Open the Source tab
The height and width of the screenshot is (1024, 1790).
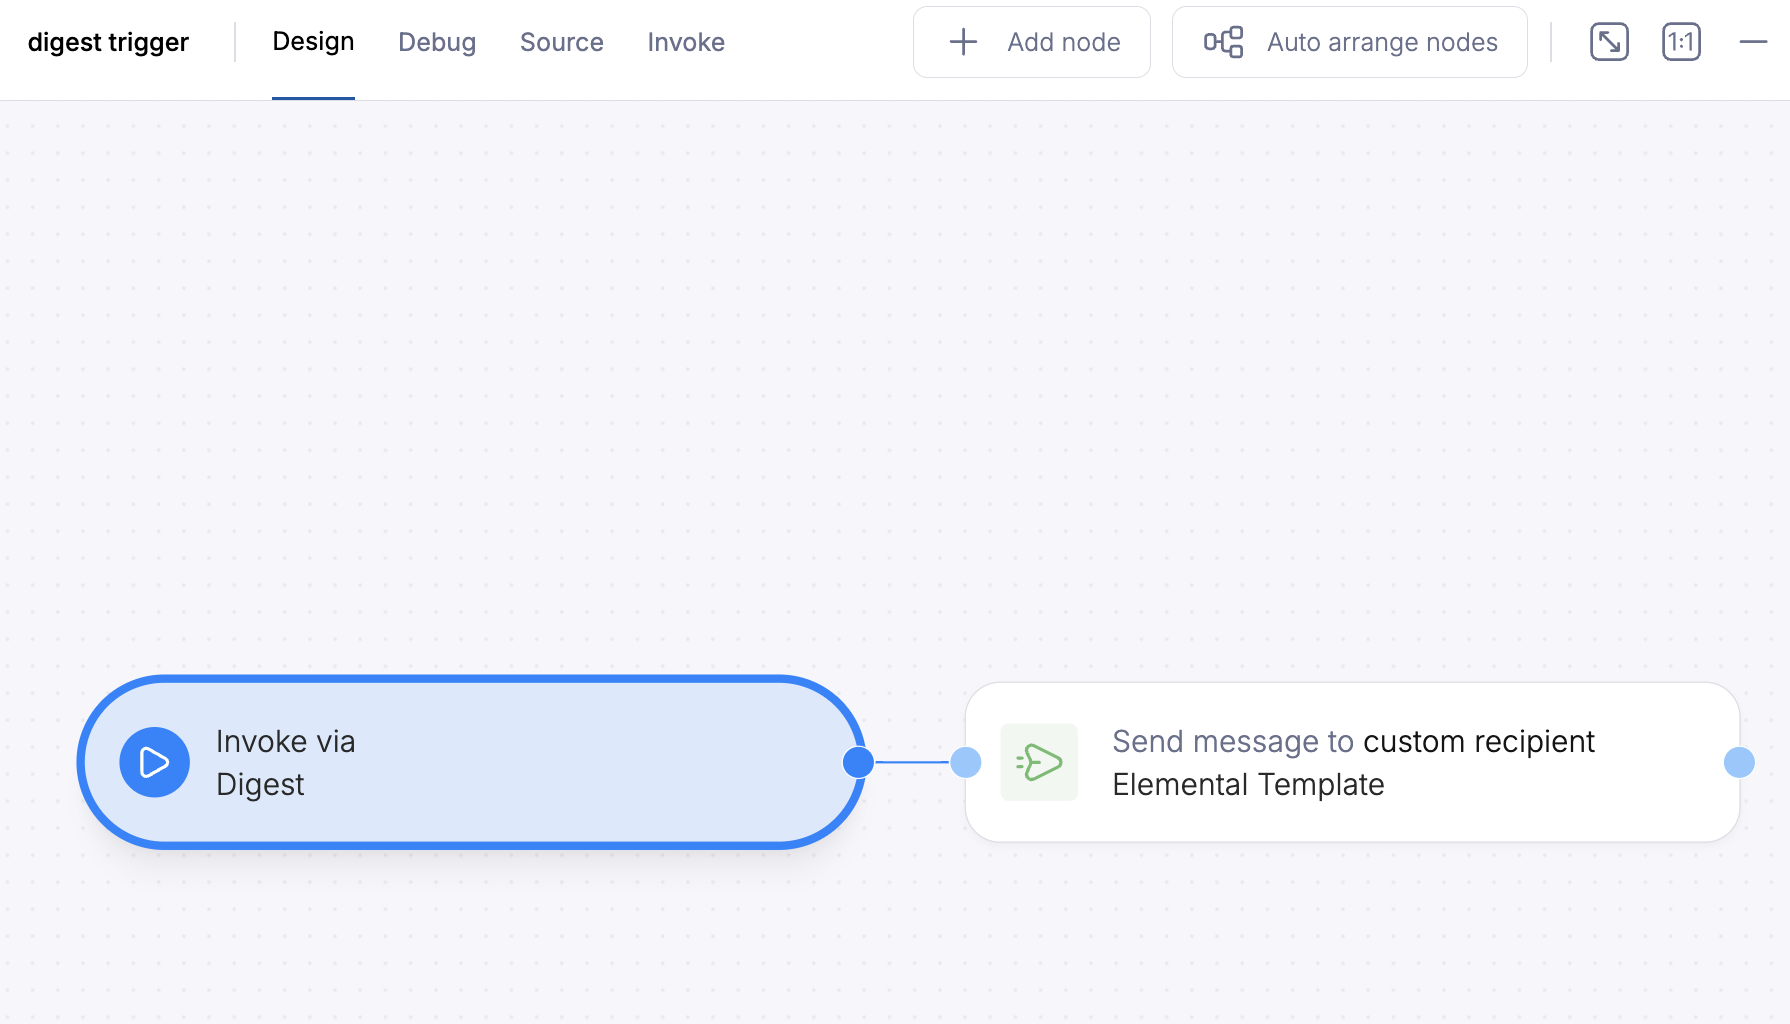[561, 42]
